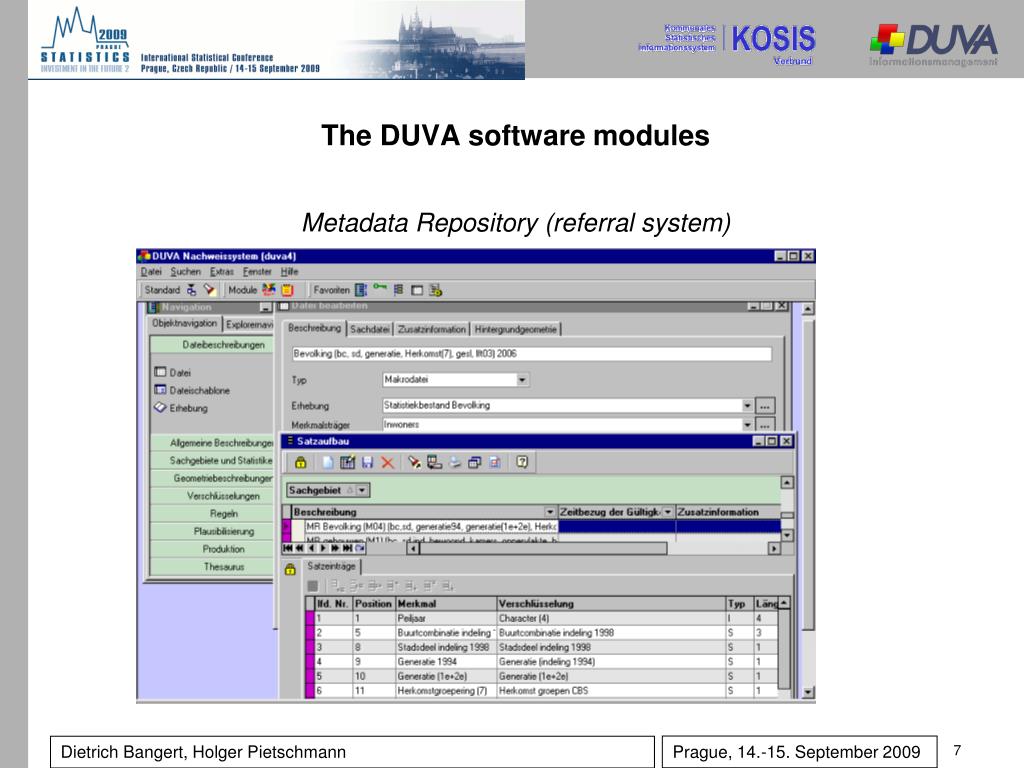Click the main window vertical scrollbar up arrow
1024x768 pixels.
pyautogui.click(x=808, y=309)
